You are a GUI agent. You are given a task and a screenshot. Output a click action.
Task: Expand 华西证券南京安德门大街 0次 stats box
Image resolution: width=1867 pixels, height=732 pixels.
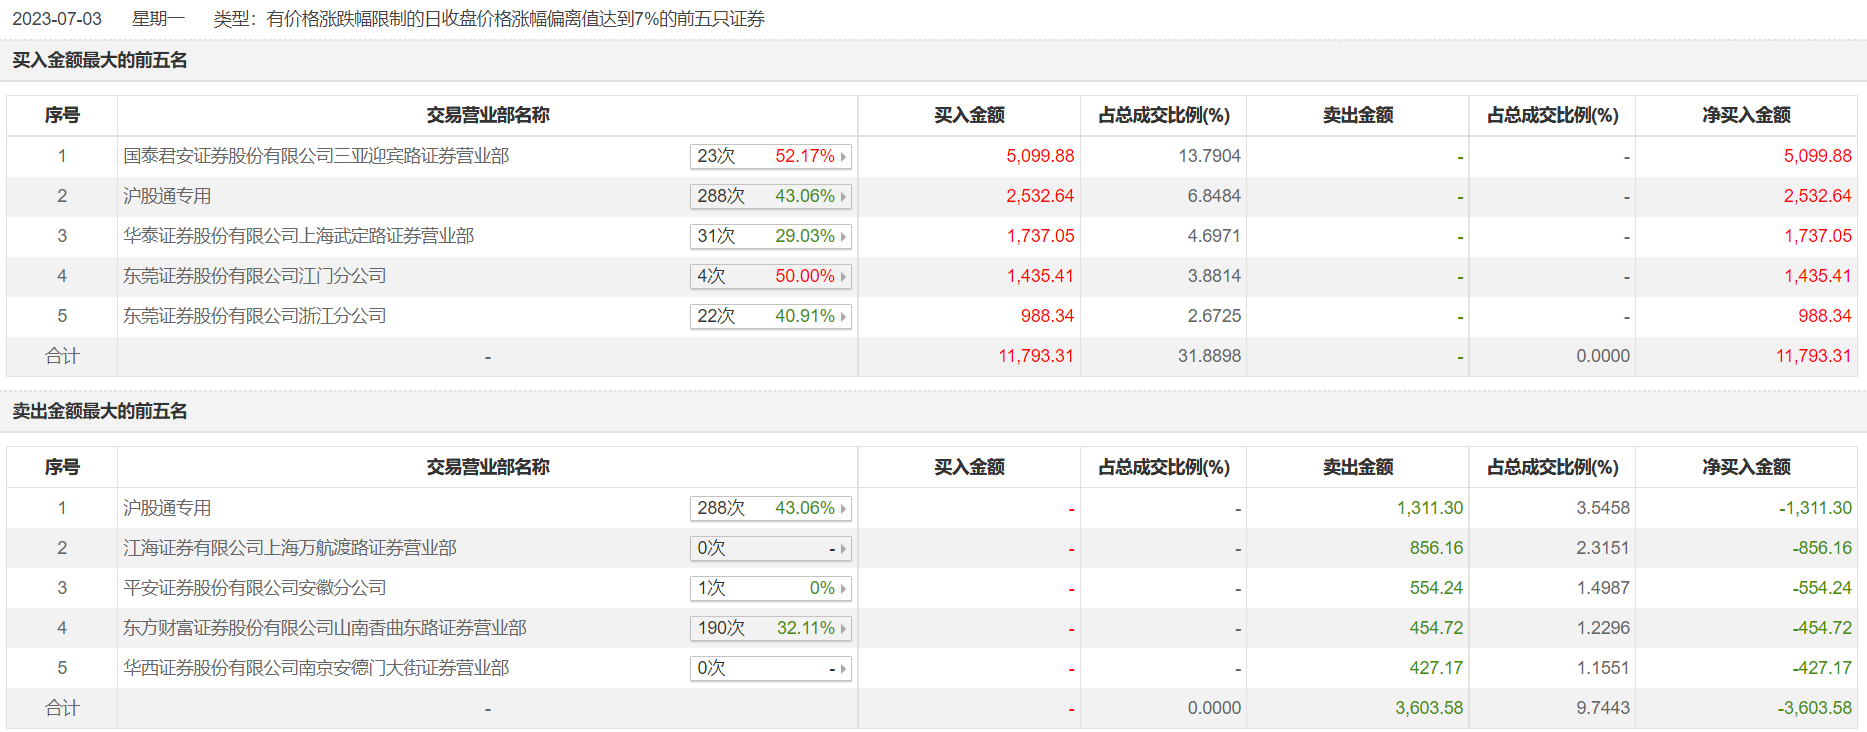770,668
